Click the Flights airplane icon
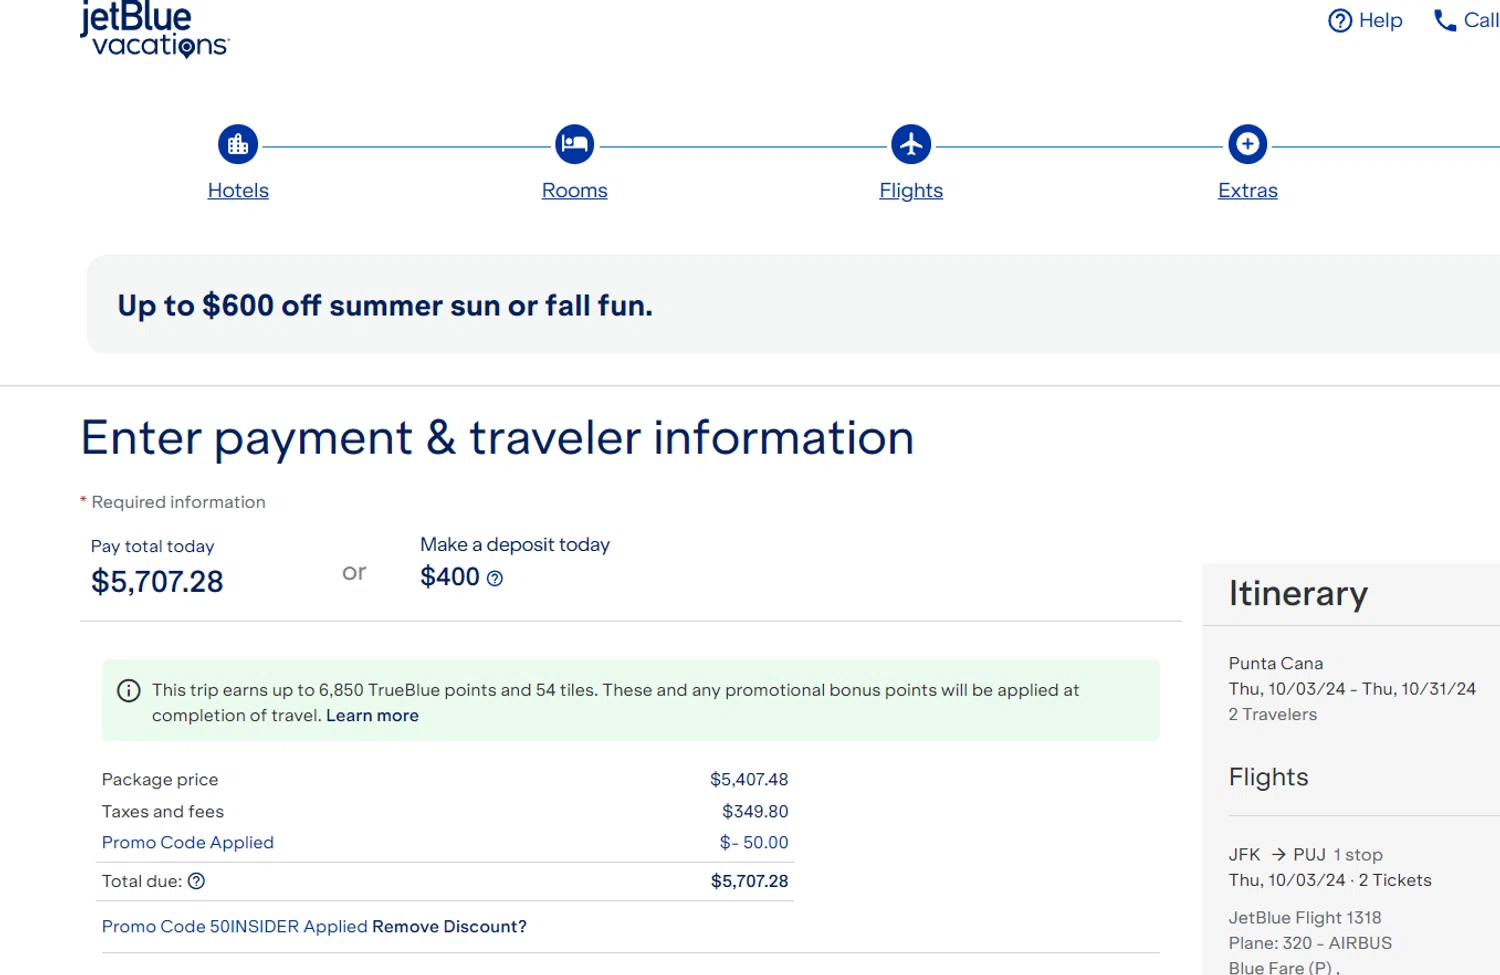Screen dimensions: 1500x975 click(911, 144)
